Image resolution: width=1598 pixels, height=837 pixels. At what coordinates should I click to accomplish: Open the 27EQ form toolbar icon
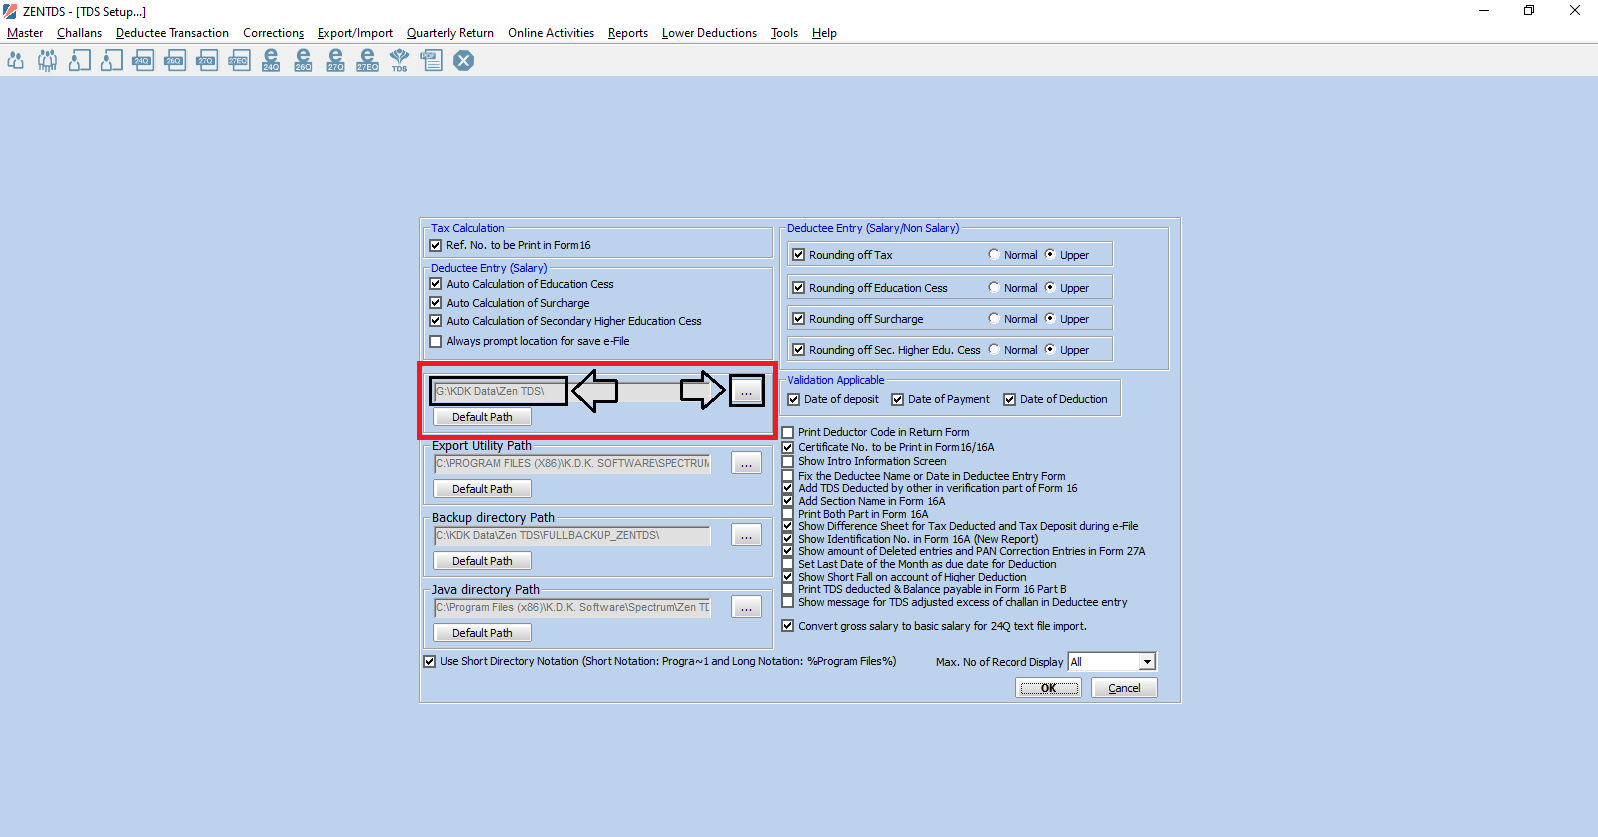(240, 61)
